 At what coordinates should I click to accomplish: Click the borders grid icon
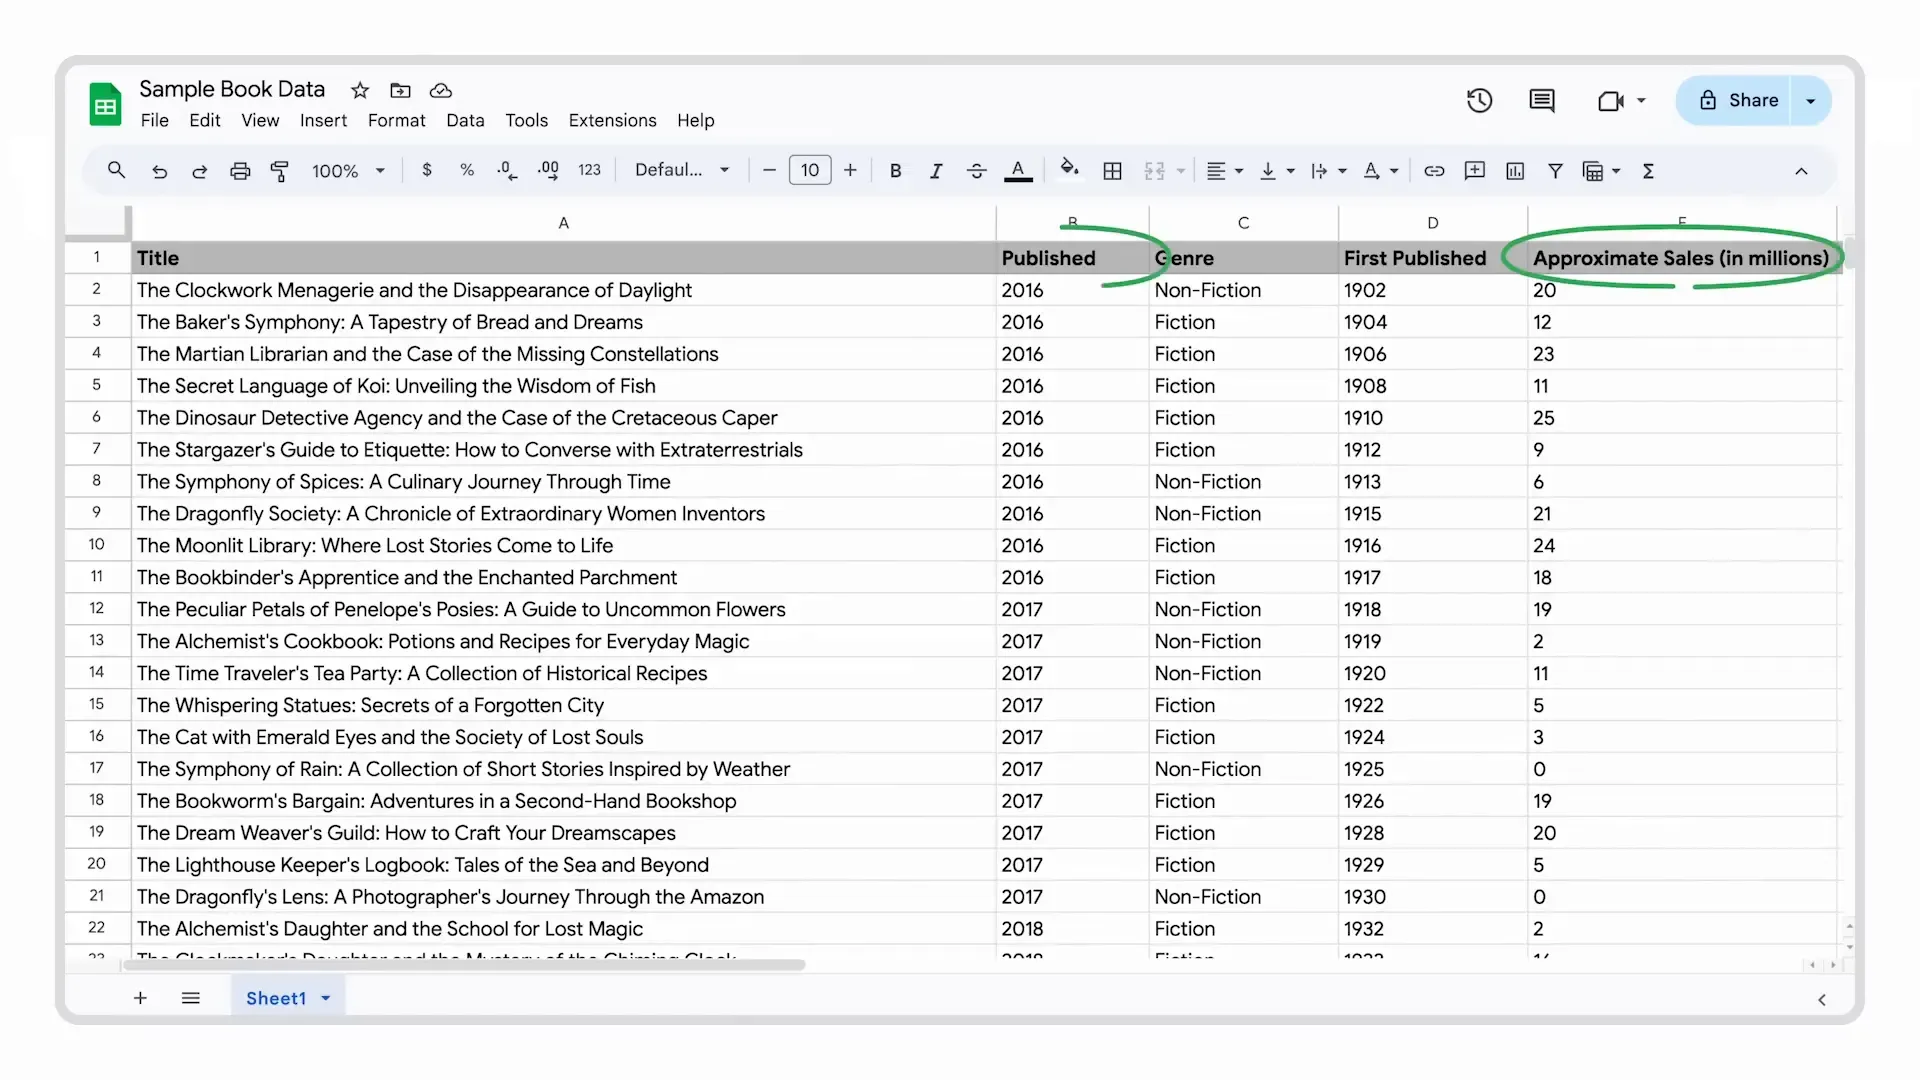click(1112, 171)
